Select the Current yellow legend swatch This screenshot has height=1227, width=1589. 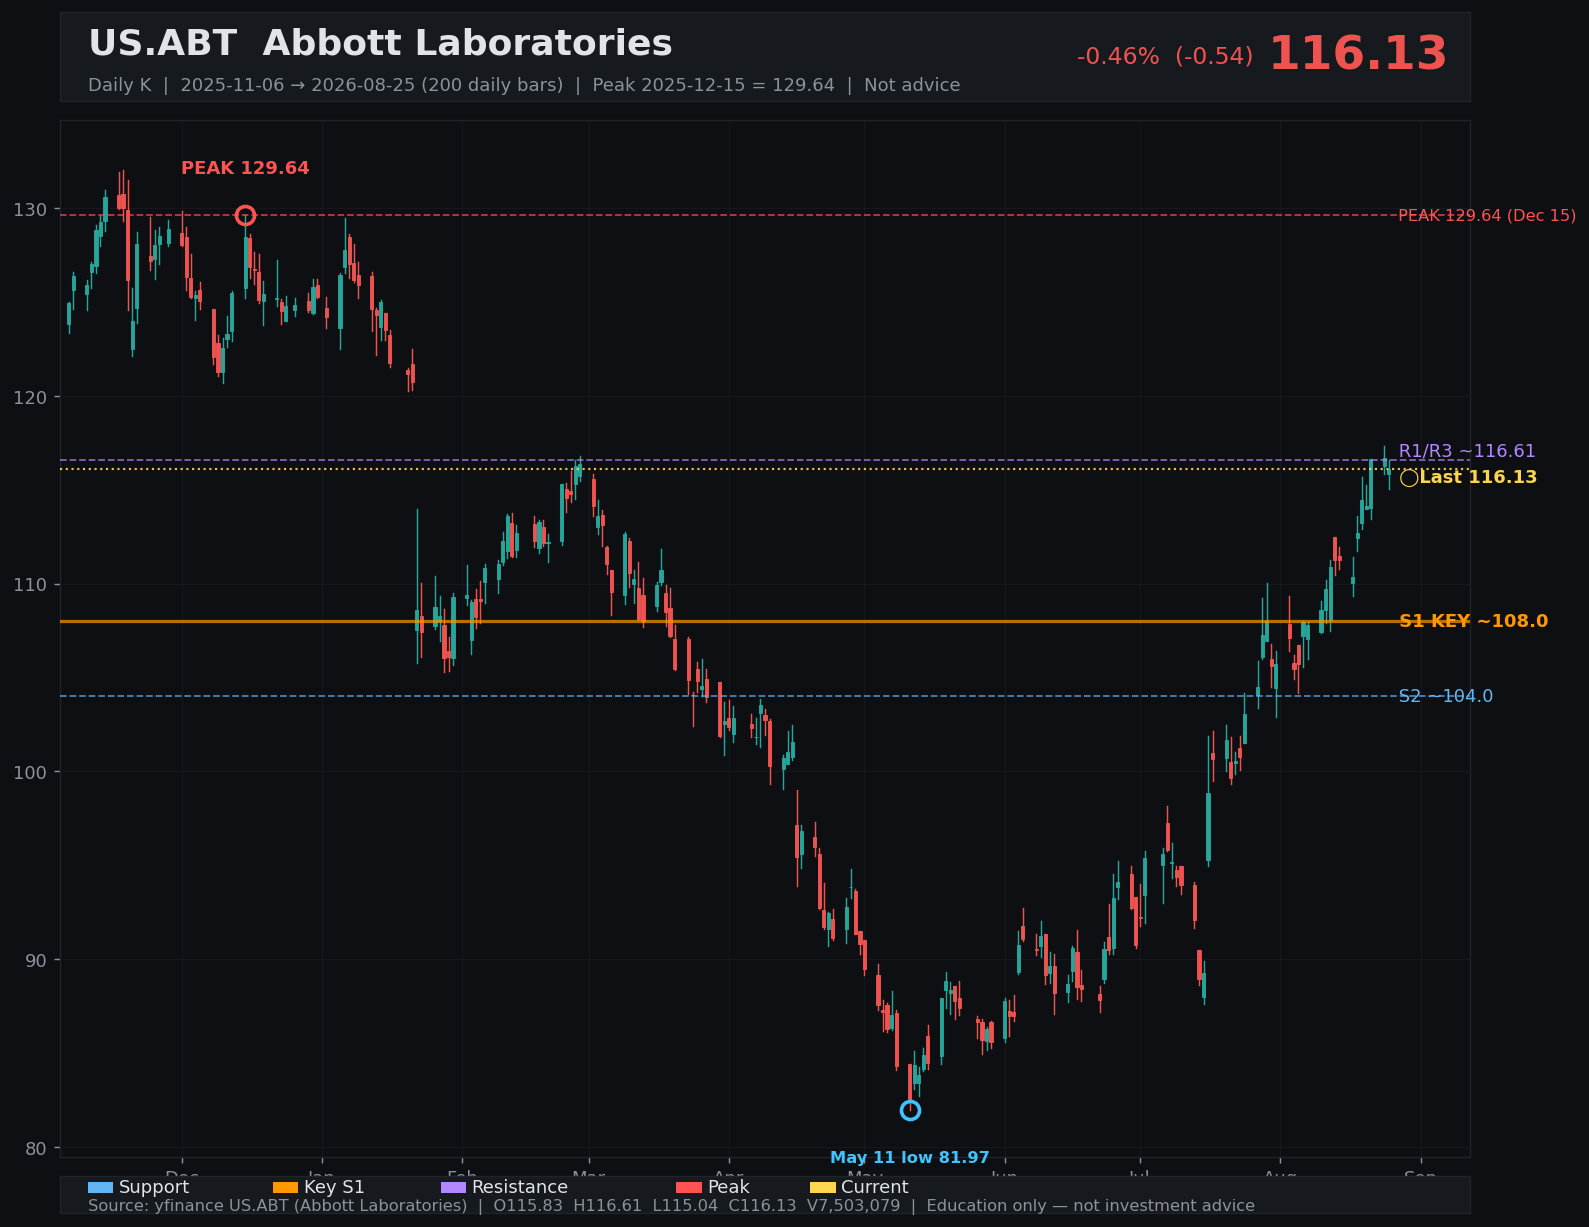(822, 1187)
